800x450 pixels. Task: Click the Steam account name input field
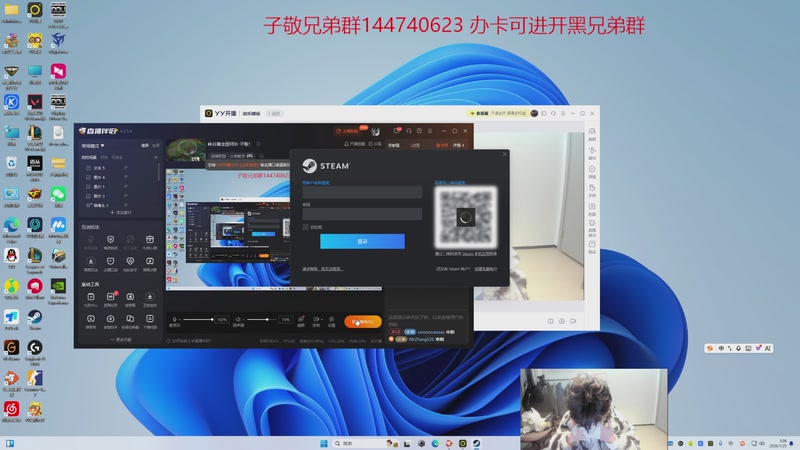(x=362, y=192)
